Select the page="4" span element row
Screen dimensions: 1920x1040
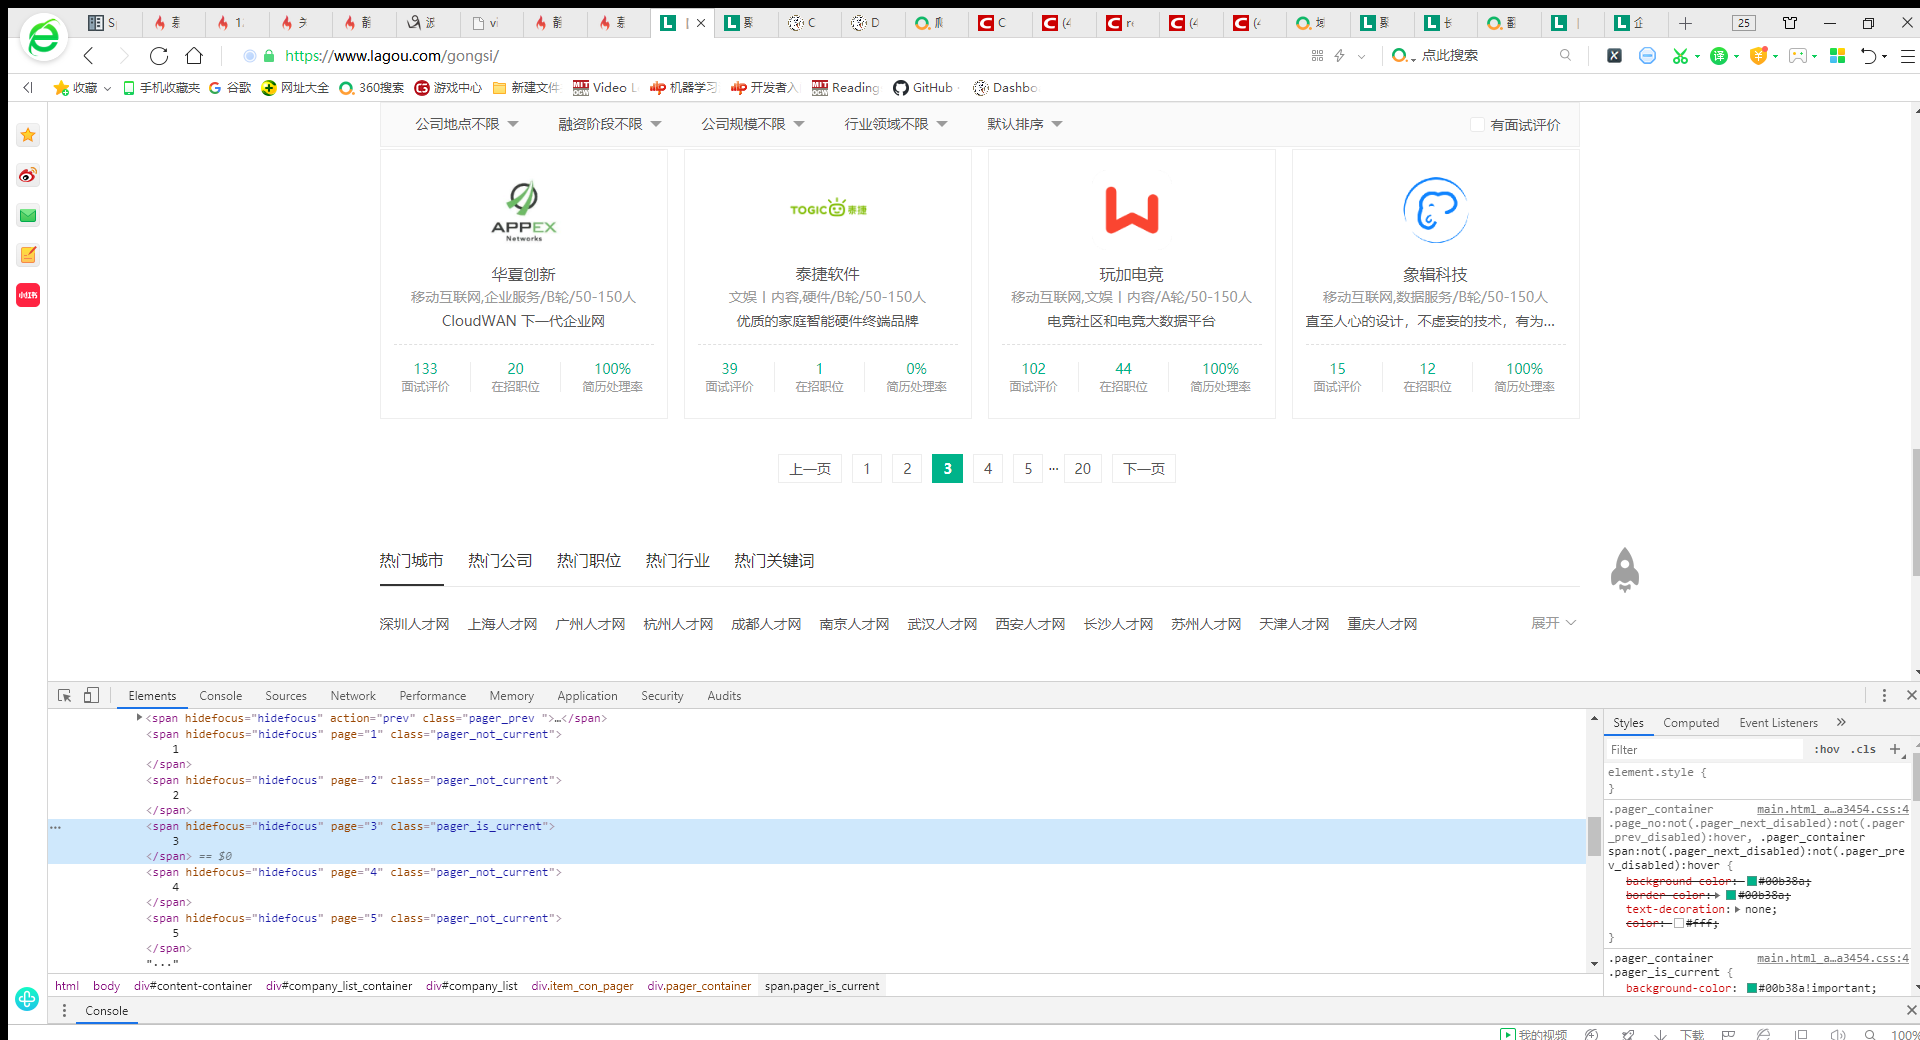354,872
